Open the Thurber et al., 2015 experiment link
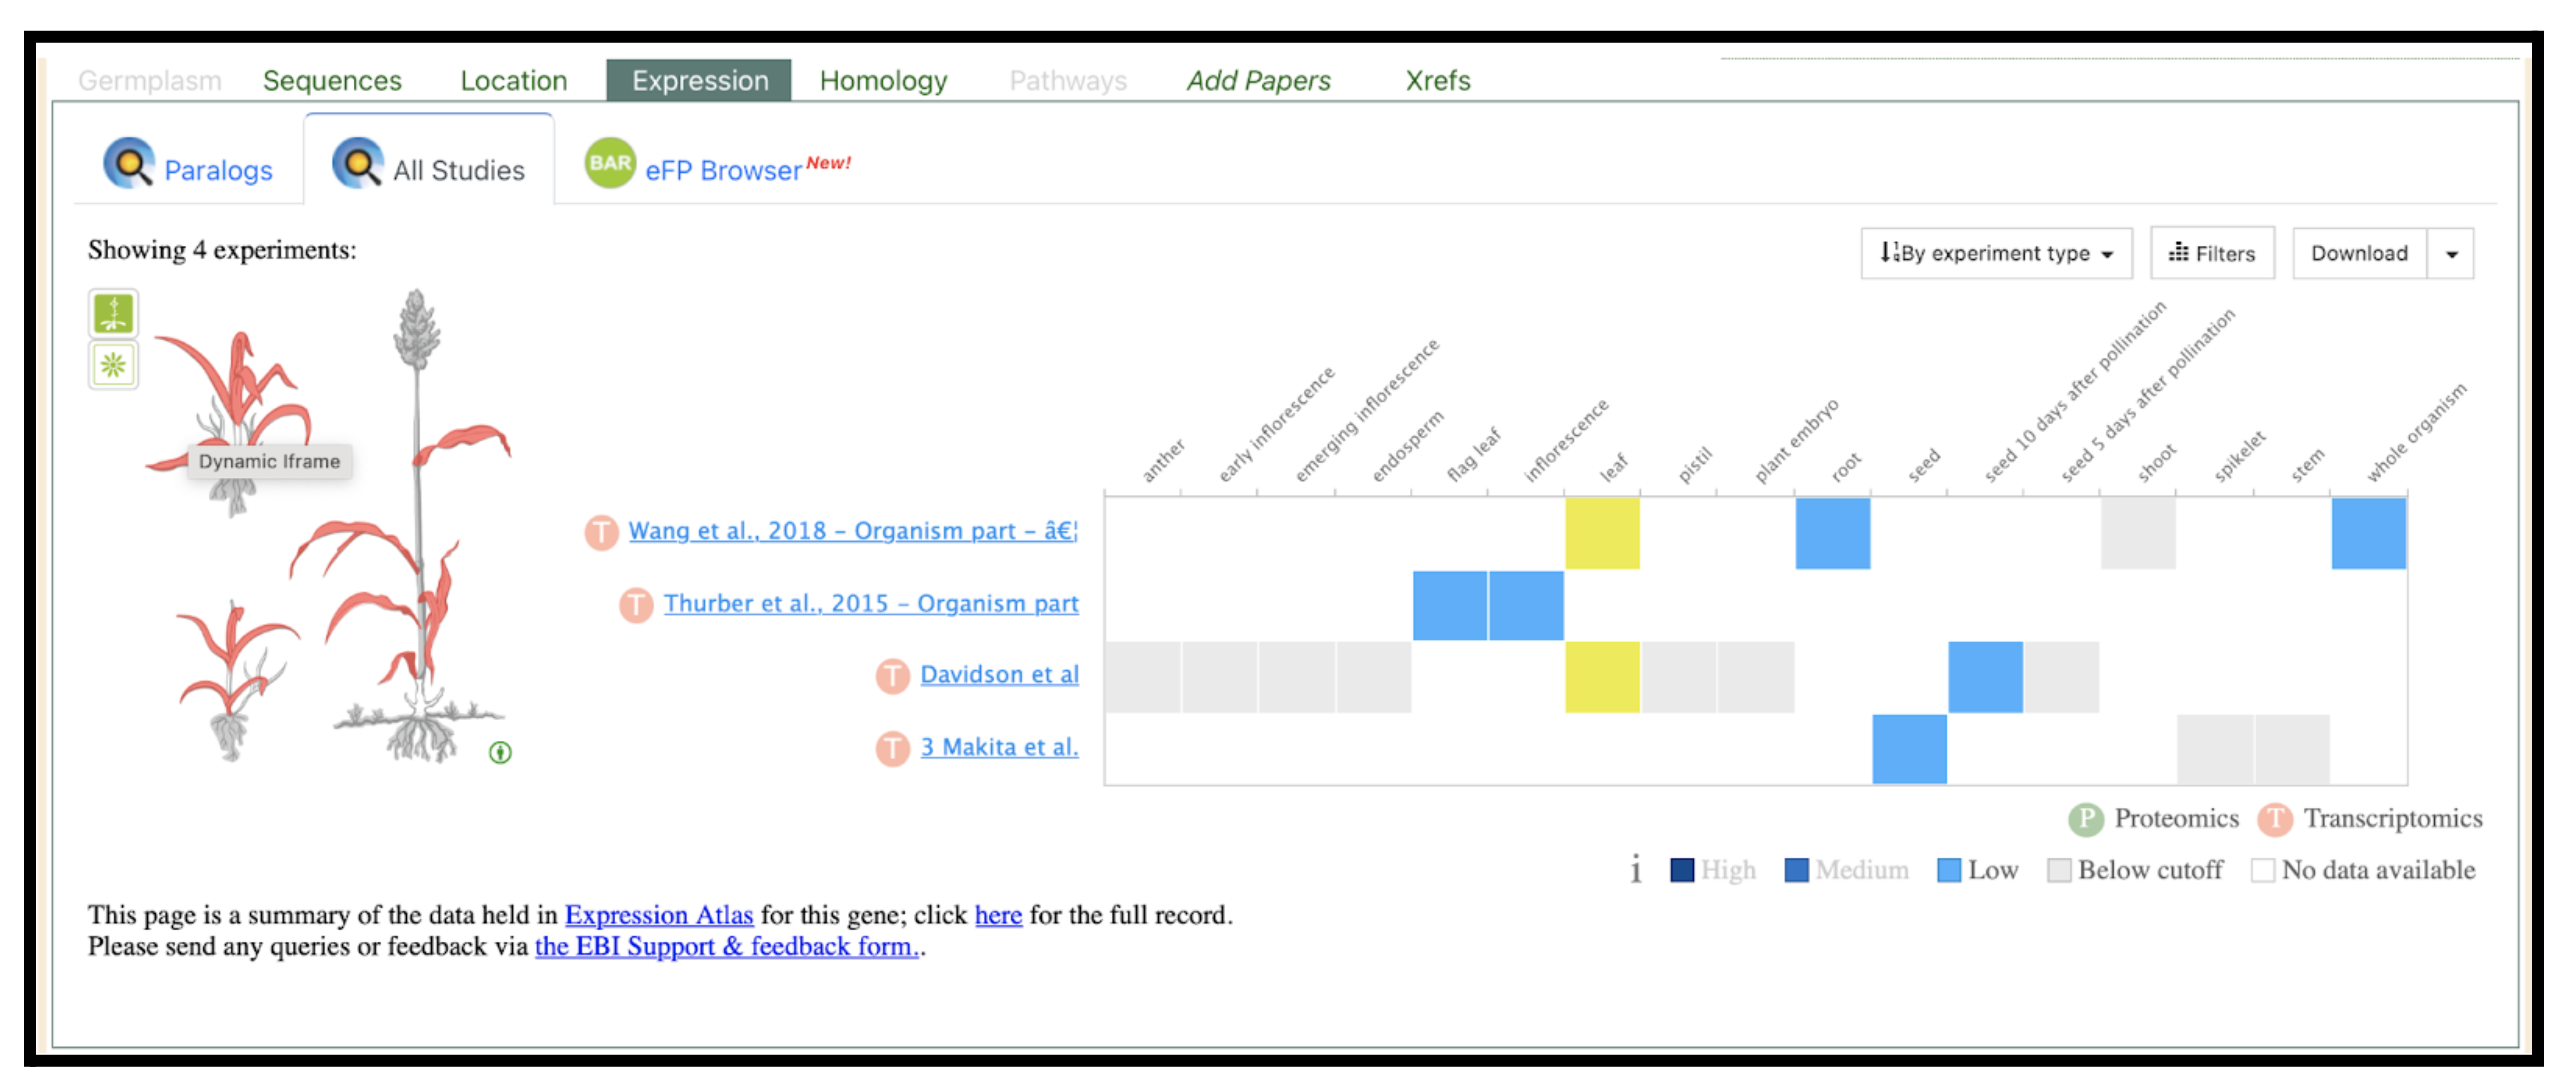2558x1092 pixels. 870,604
